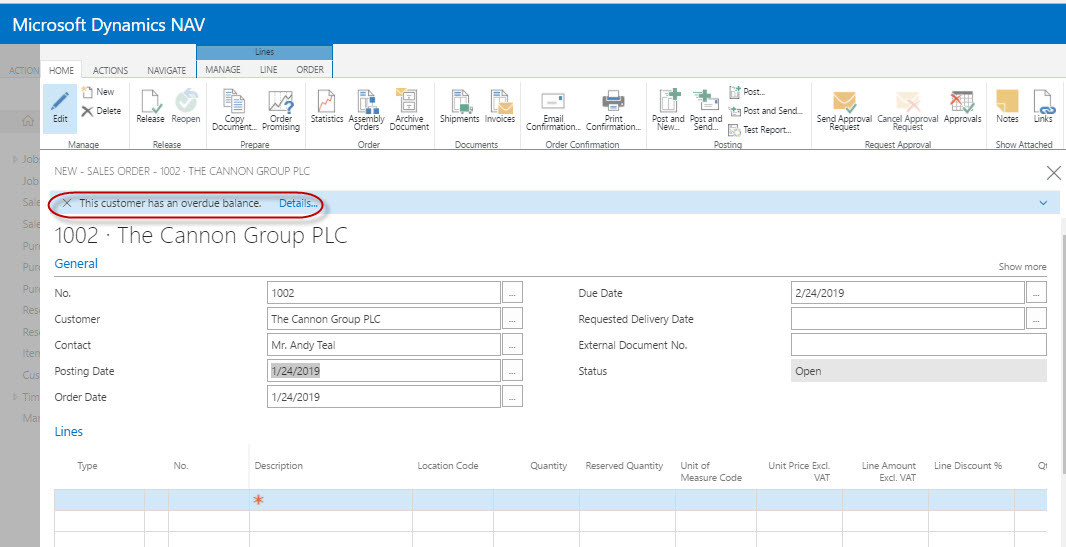Click the Description column header
The image size is (1066, 547).
coord(279,466)
